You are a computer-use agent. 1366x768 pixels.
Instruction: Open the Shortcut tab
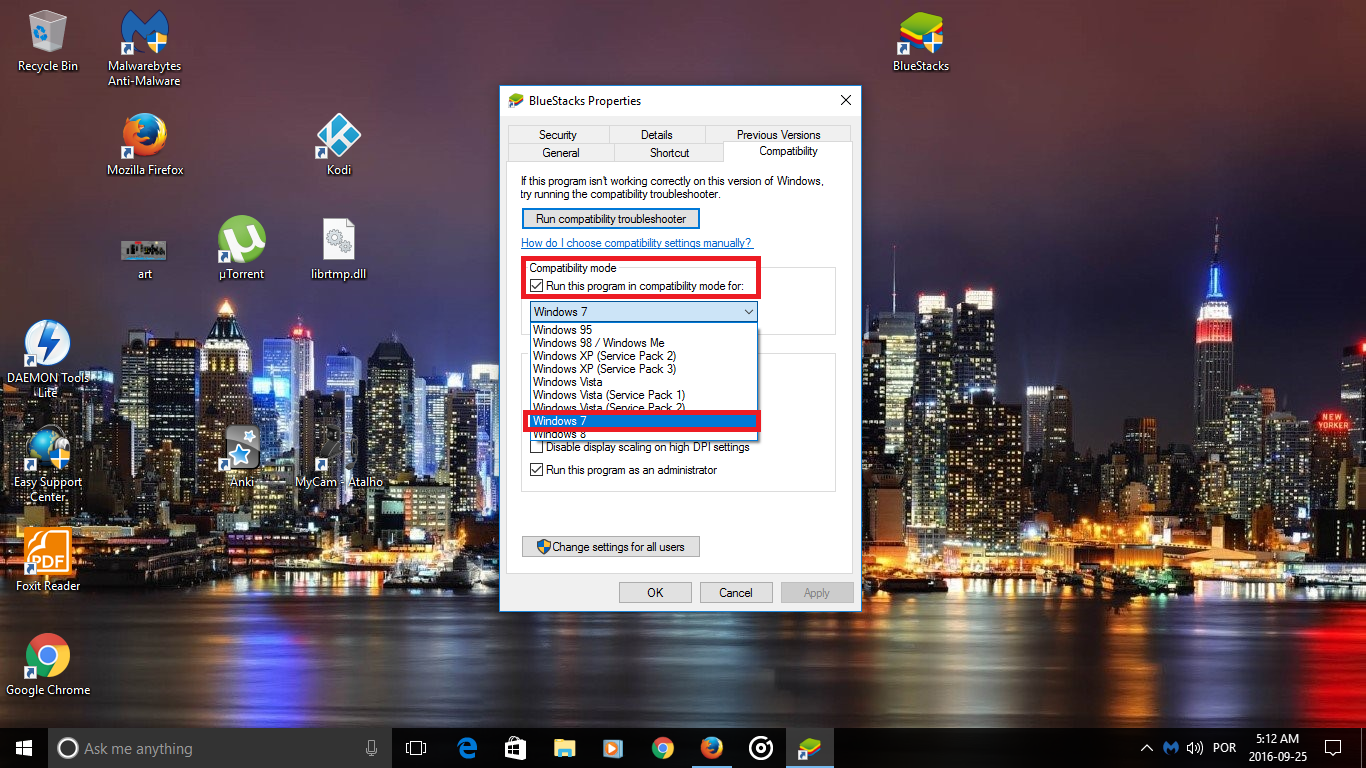coord(668,152)
